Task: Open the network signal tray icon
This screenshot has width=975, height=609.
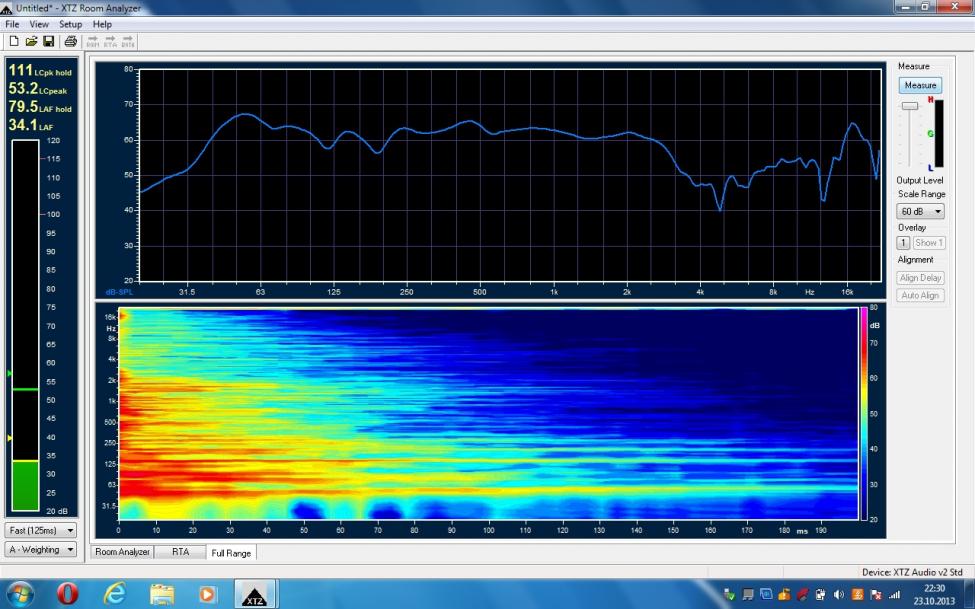Action: 895,595
